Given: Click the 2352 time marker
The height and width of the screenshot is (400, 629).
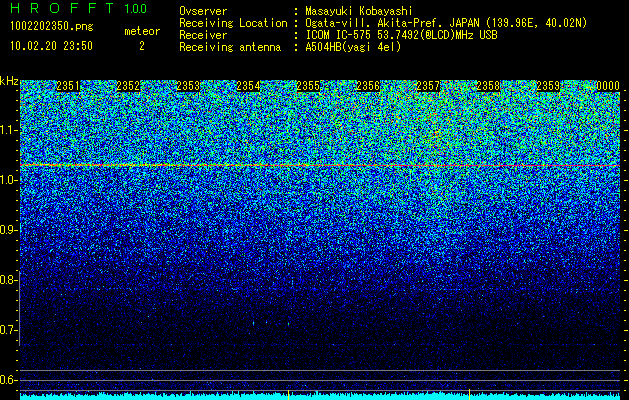Looking at the screenshot, I should pyautogui.click(x=128, y=86).
